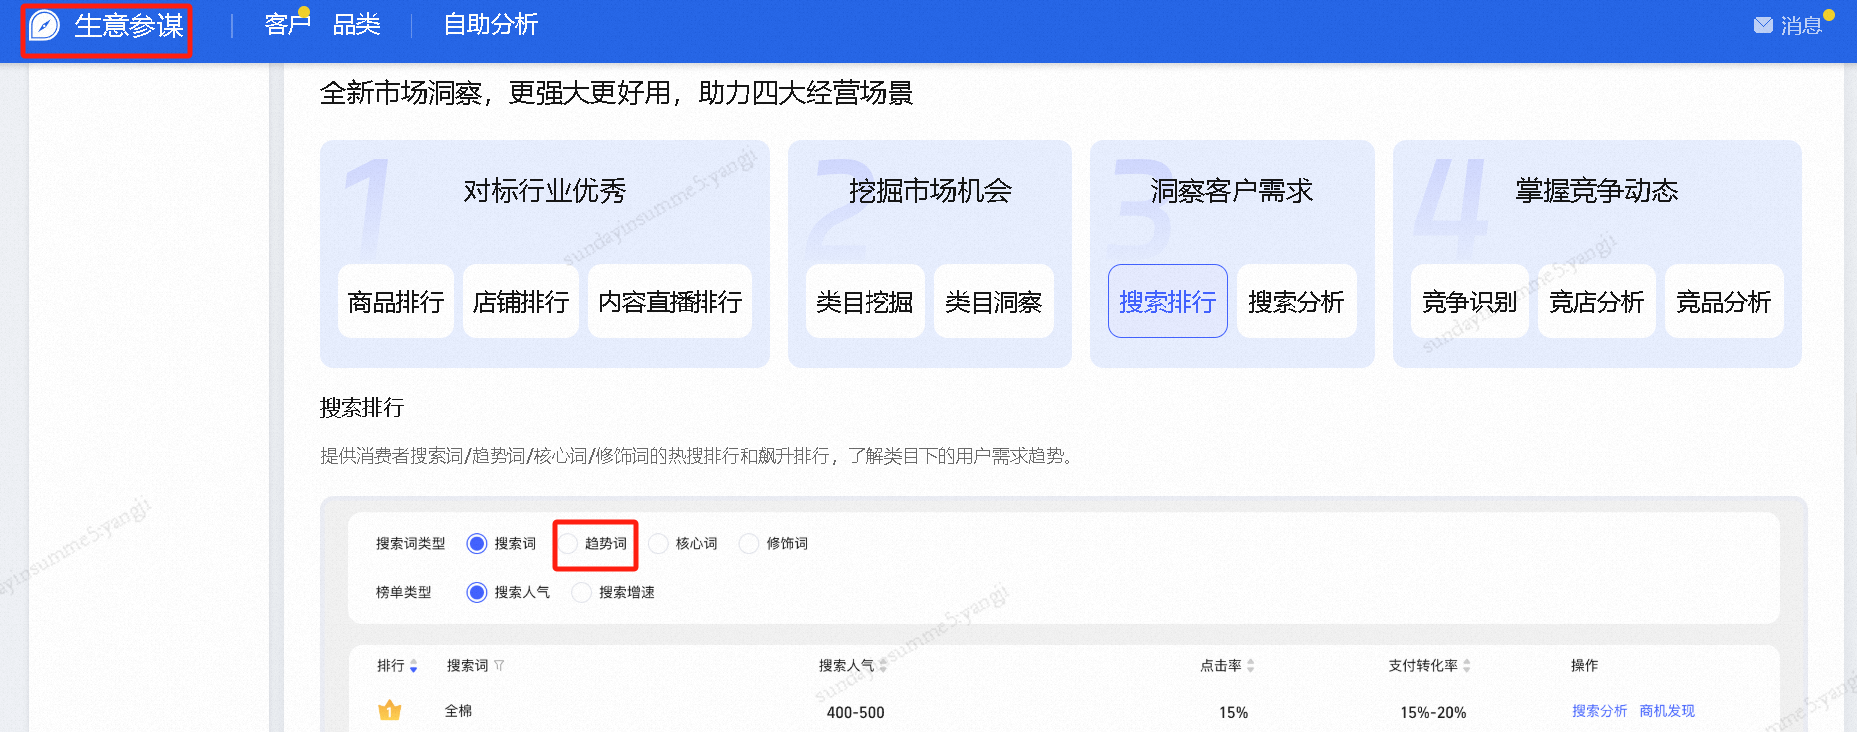Open the 客户 menu

(287, 24)
